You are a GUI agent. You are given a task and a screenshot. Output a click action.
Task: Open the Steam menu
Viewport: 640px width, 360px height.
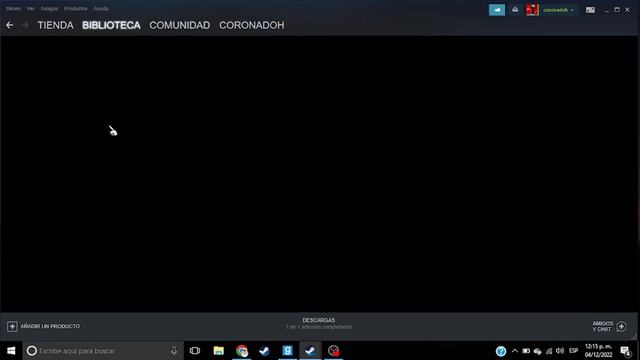point(13,9)
